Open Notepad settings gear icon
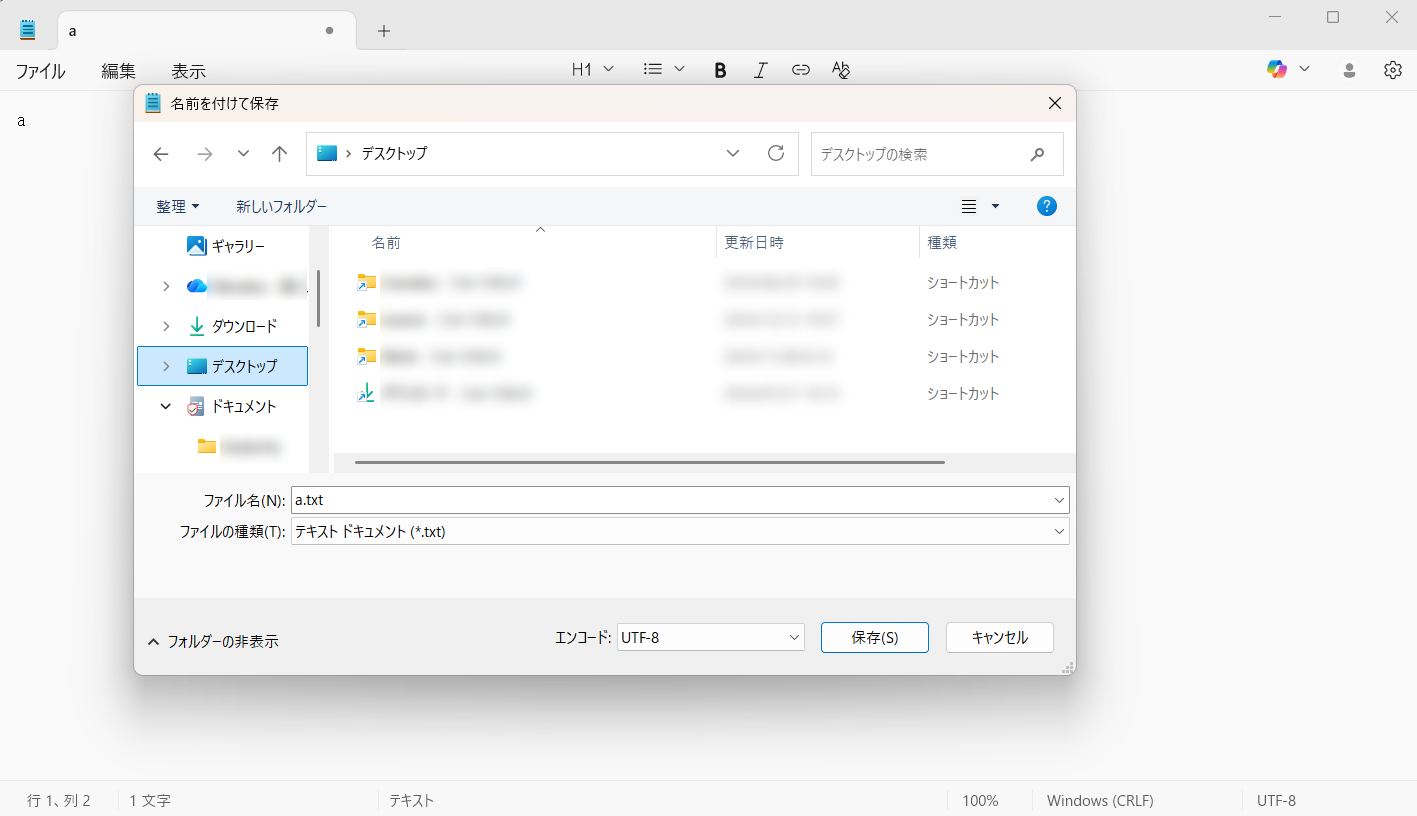 tap(1393, 70)
